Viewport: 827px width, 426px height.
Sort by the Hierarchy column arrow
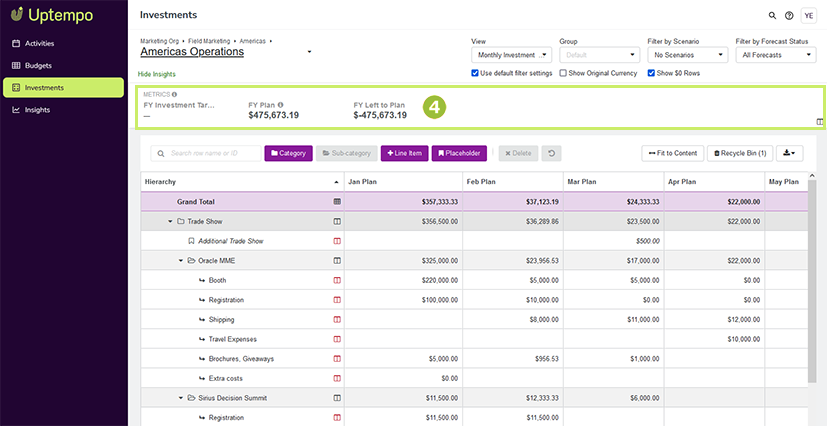tap(336, 182)
